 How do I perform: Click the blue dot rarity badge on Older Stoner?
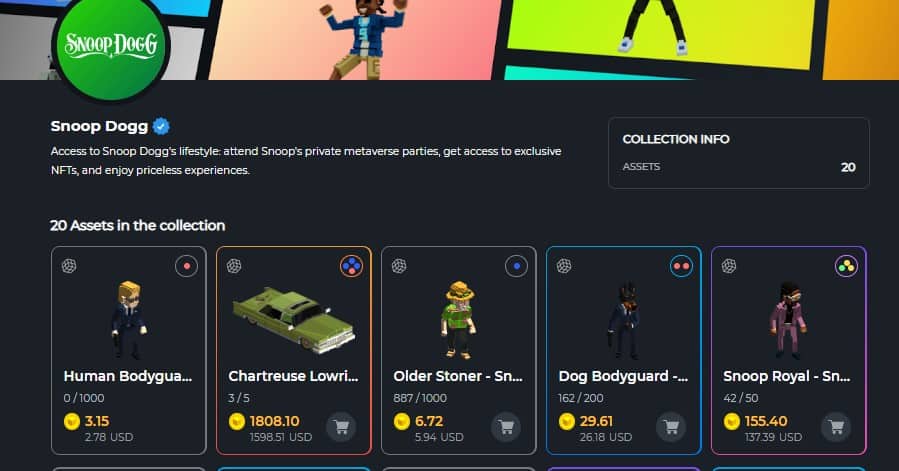coord(517,266)
